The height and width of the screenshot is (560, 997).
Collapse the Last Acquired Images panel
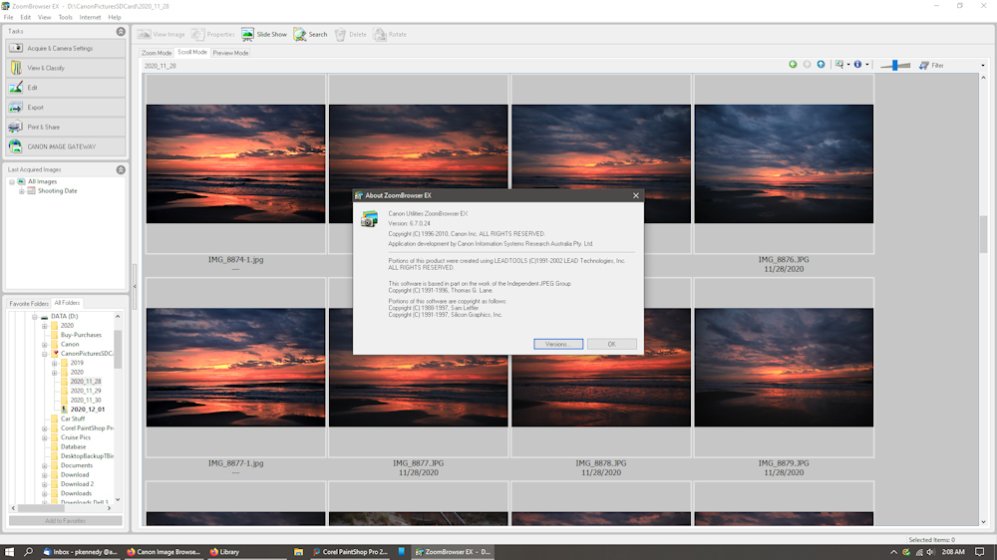[121, 170]
